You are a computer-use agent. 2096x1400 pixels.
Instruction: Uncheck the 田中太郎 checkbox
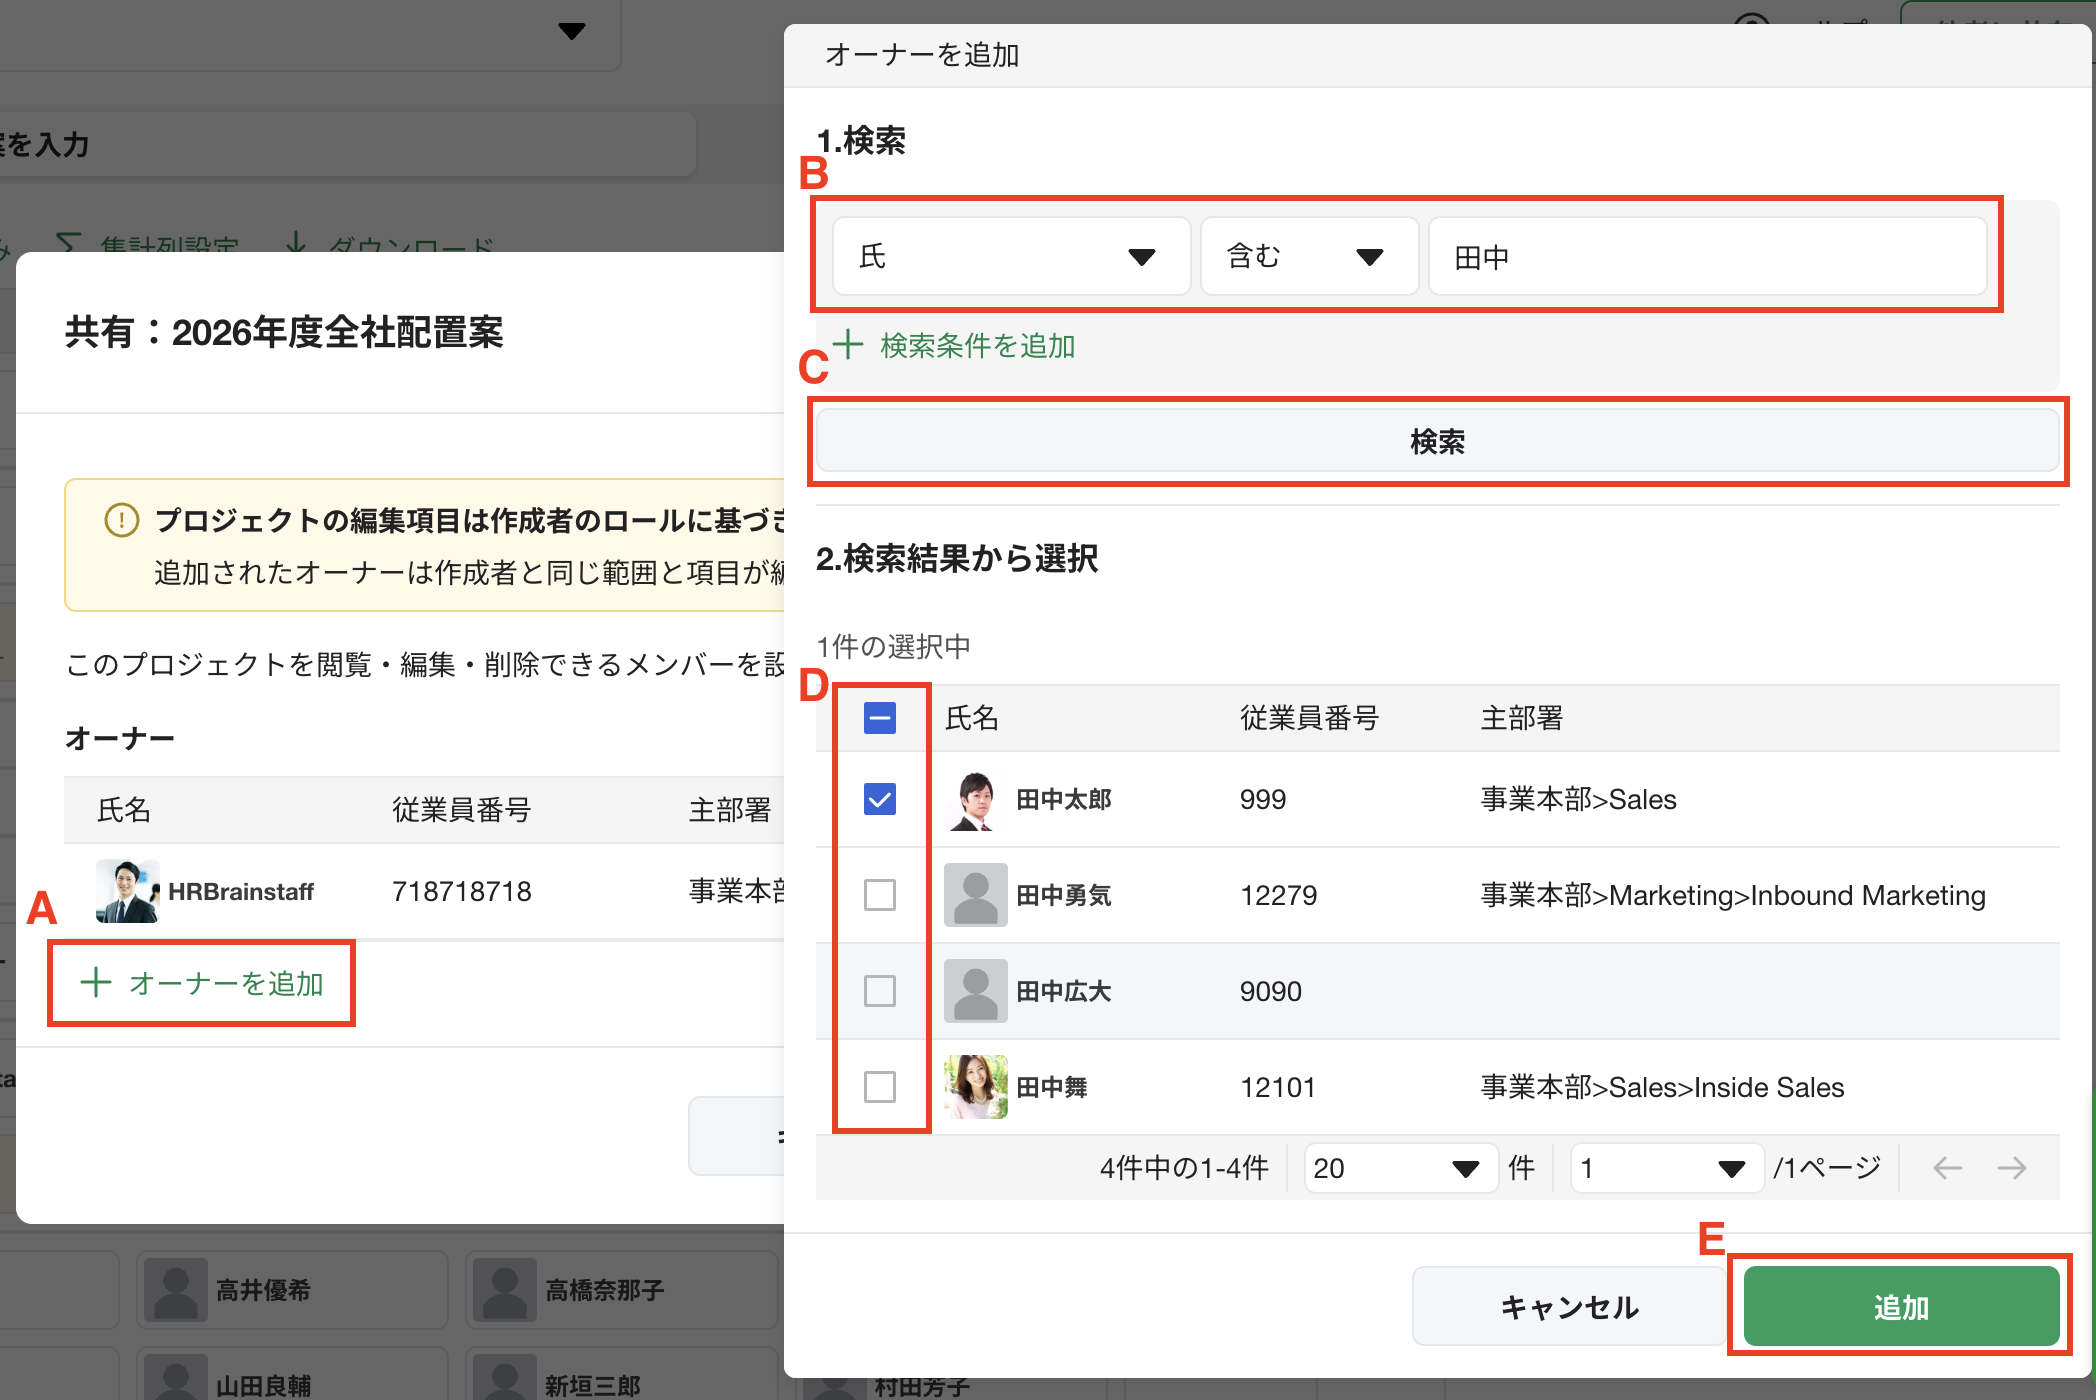[x=880, y=800]
